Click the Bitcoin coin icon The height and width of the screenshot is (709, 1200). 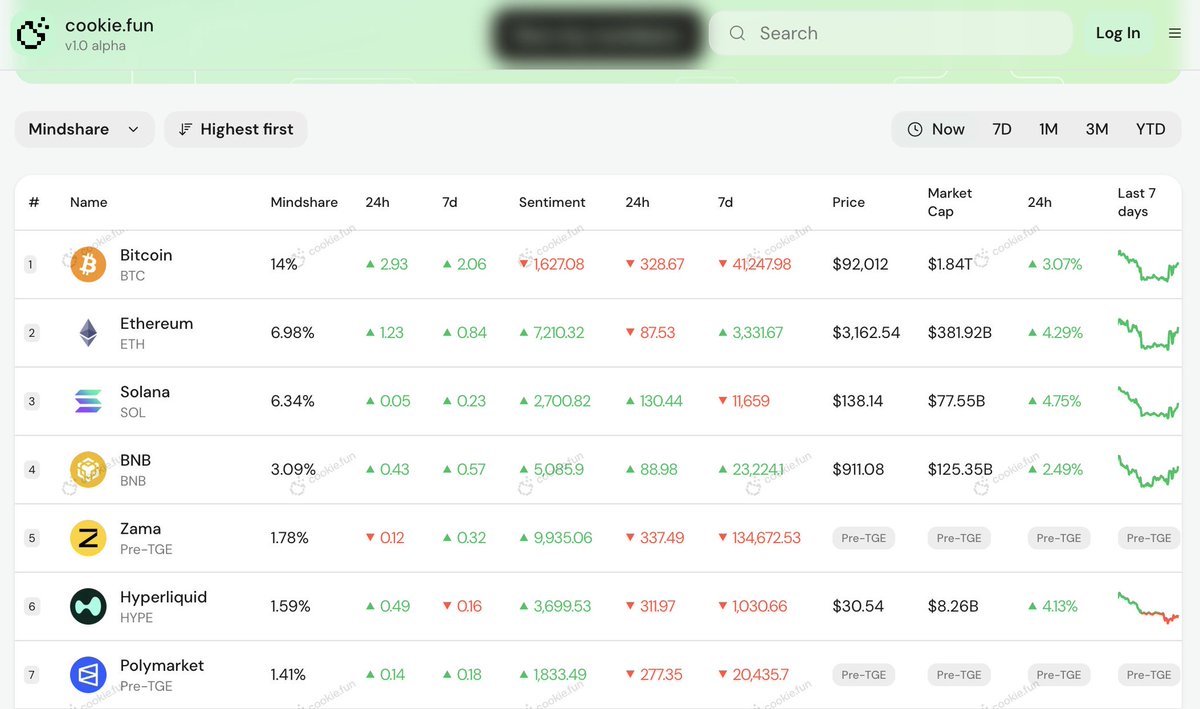(x=88, y=265)
